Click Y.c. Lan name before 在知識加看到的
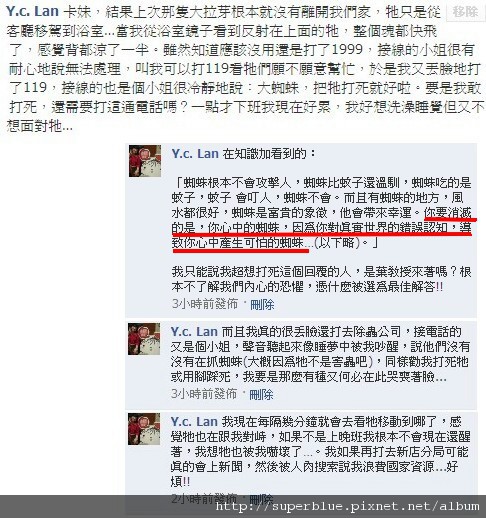Image resolution: width=486 pixels, height=518 pixels. click(x=195, y=154)
